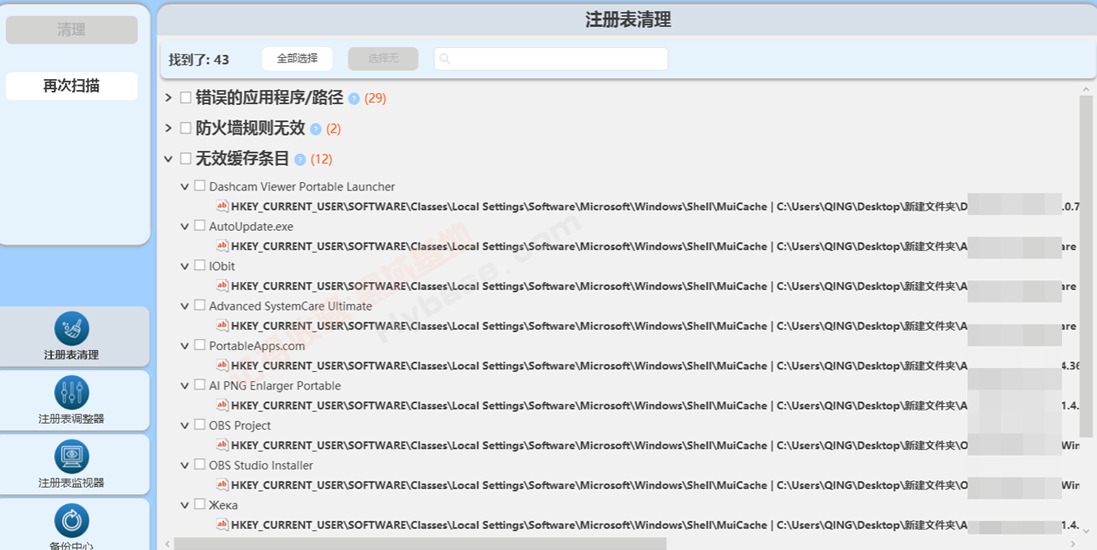Image resolution: width=1097 pixels, height=550 pixels.
Task: Expand the 防火墙规则无效 group
Action: (x=168, y=128)
